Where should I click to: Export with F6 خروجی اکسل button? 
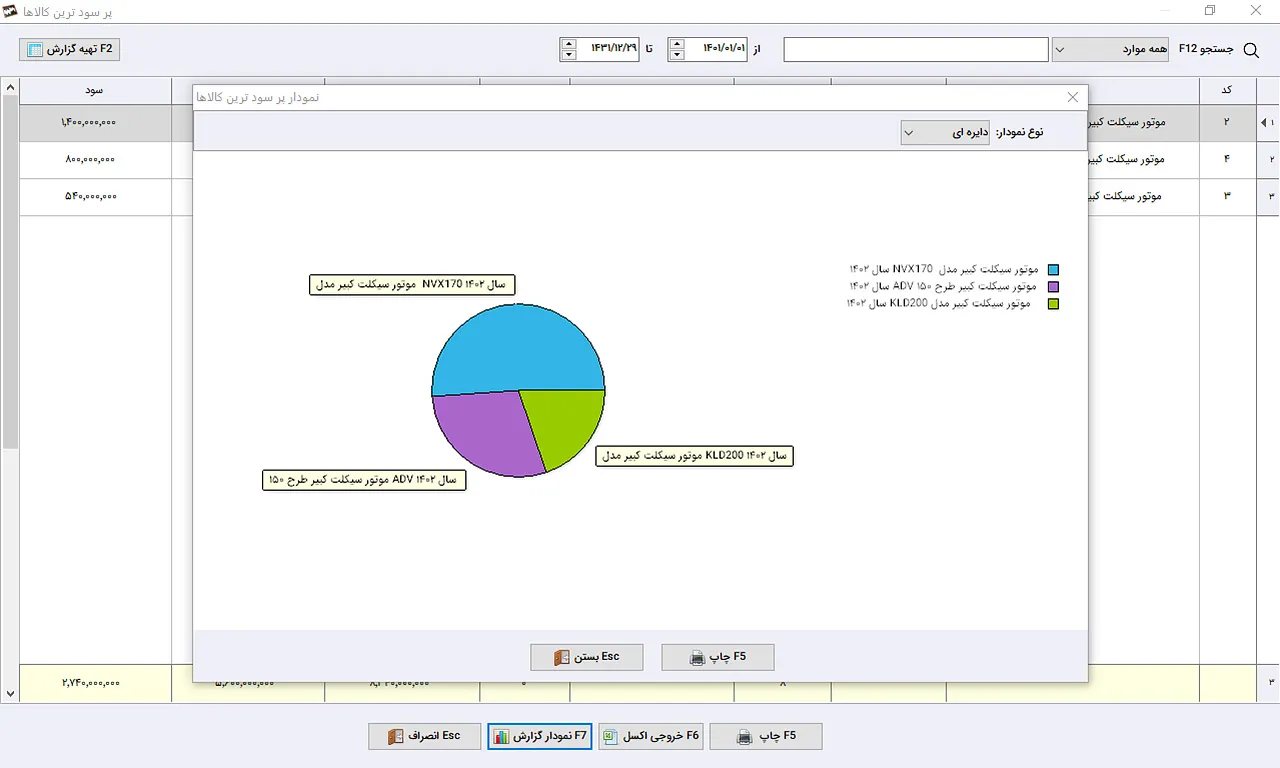coord(651,736)
